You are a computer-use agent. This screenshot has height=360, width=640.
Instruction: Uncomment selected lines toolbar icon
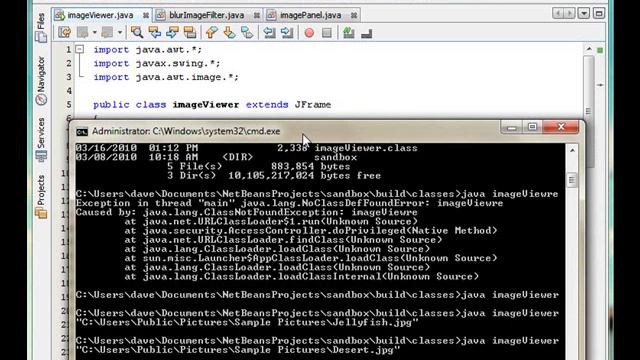pos(367,33)
